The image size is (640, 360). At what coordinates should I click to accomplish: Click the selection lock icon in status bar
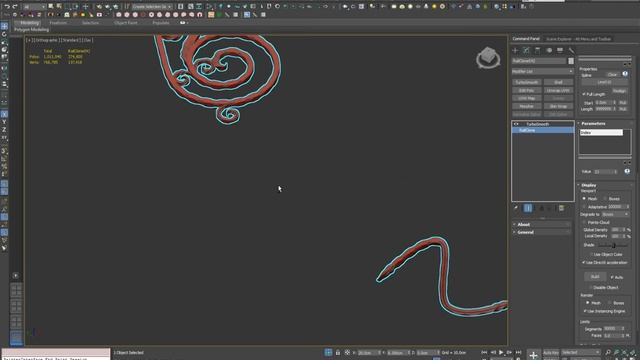tap(338, 352)
